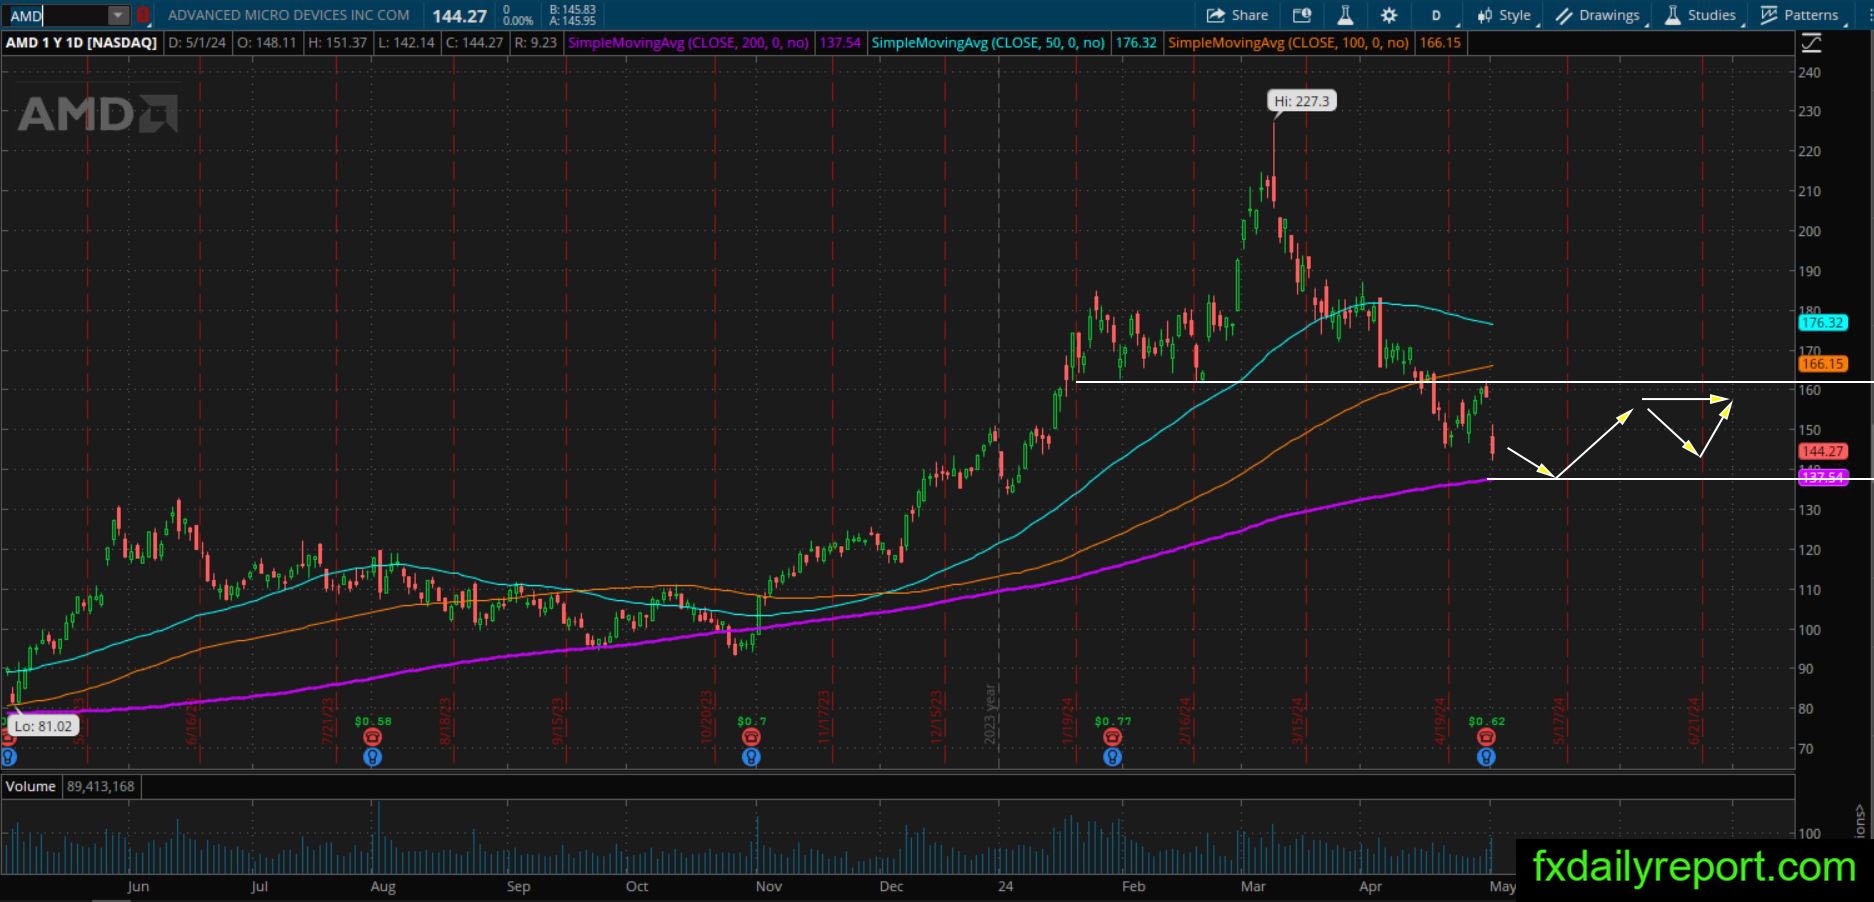Click the company name ADVANCED MICRO DEVICES INC COM
Image resolution: width=1874 pixels, height=902 pixels.
pos(289,15)
